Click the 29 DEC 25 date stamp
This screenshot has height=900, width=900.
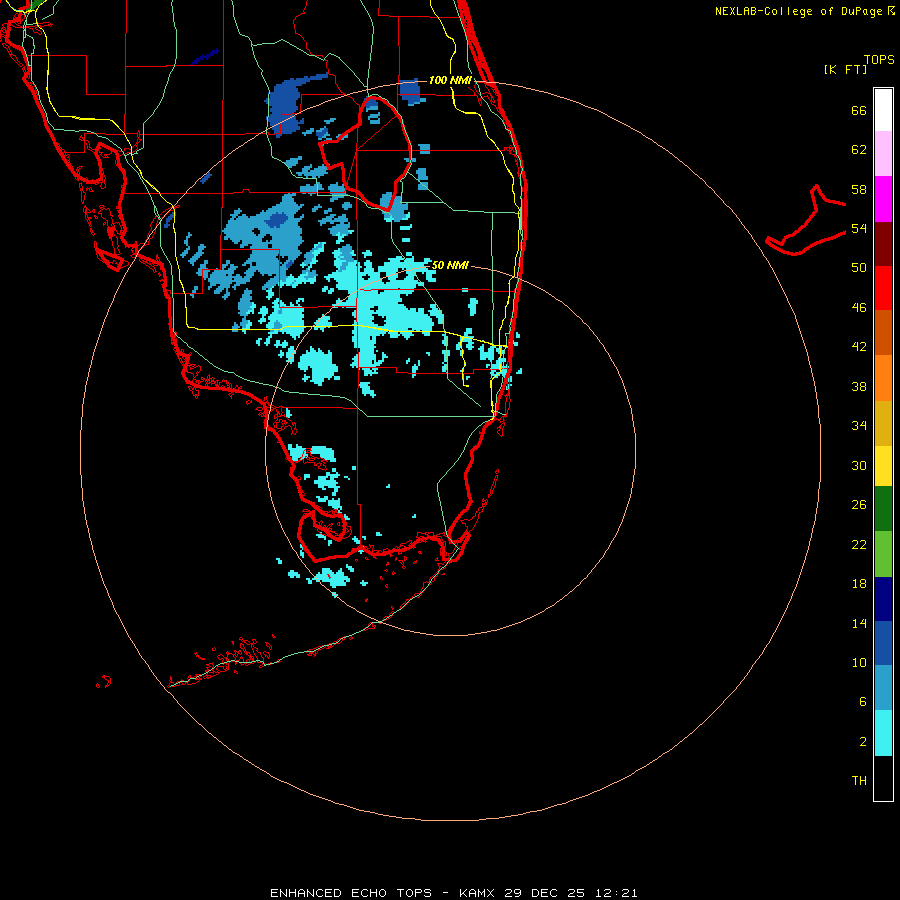pyautogui.click(x=545, y=893)
